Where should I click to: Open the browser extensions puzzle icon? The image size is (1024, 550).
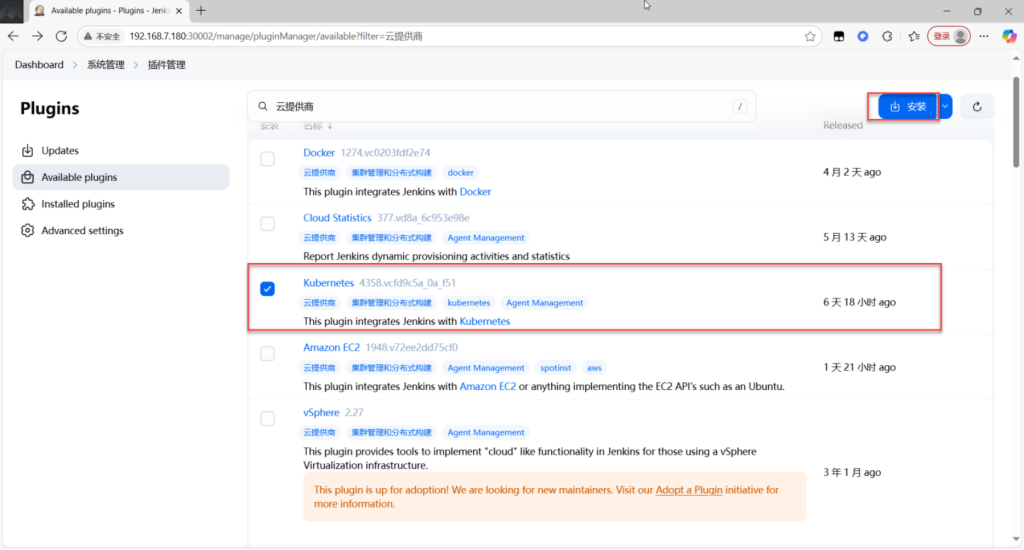click(887, 36)
